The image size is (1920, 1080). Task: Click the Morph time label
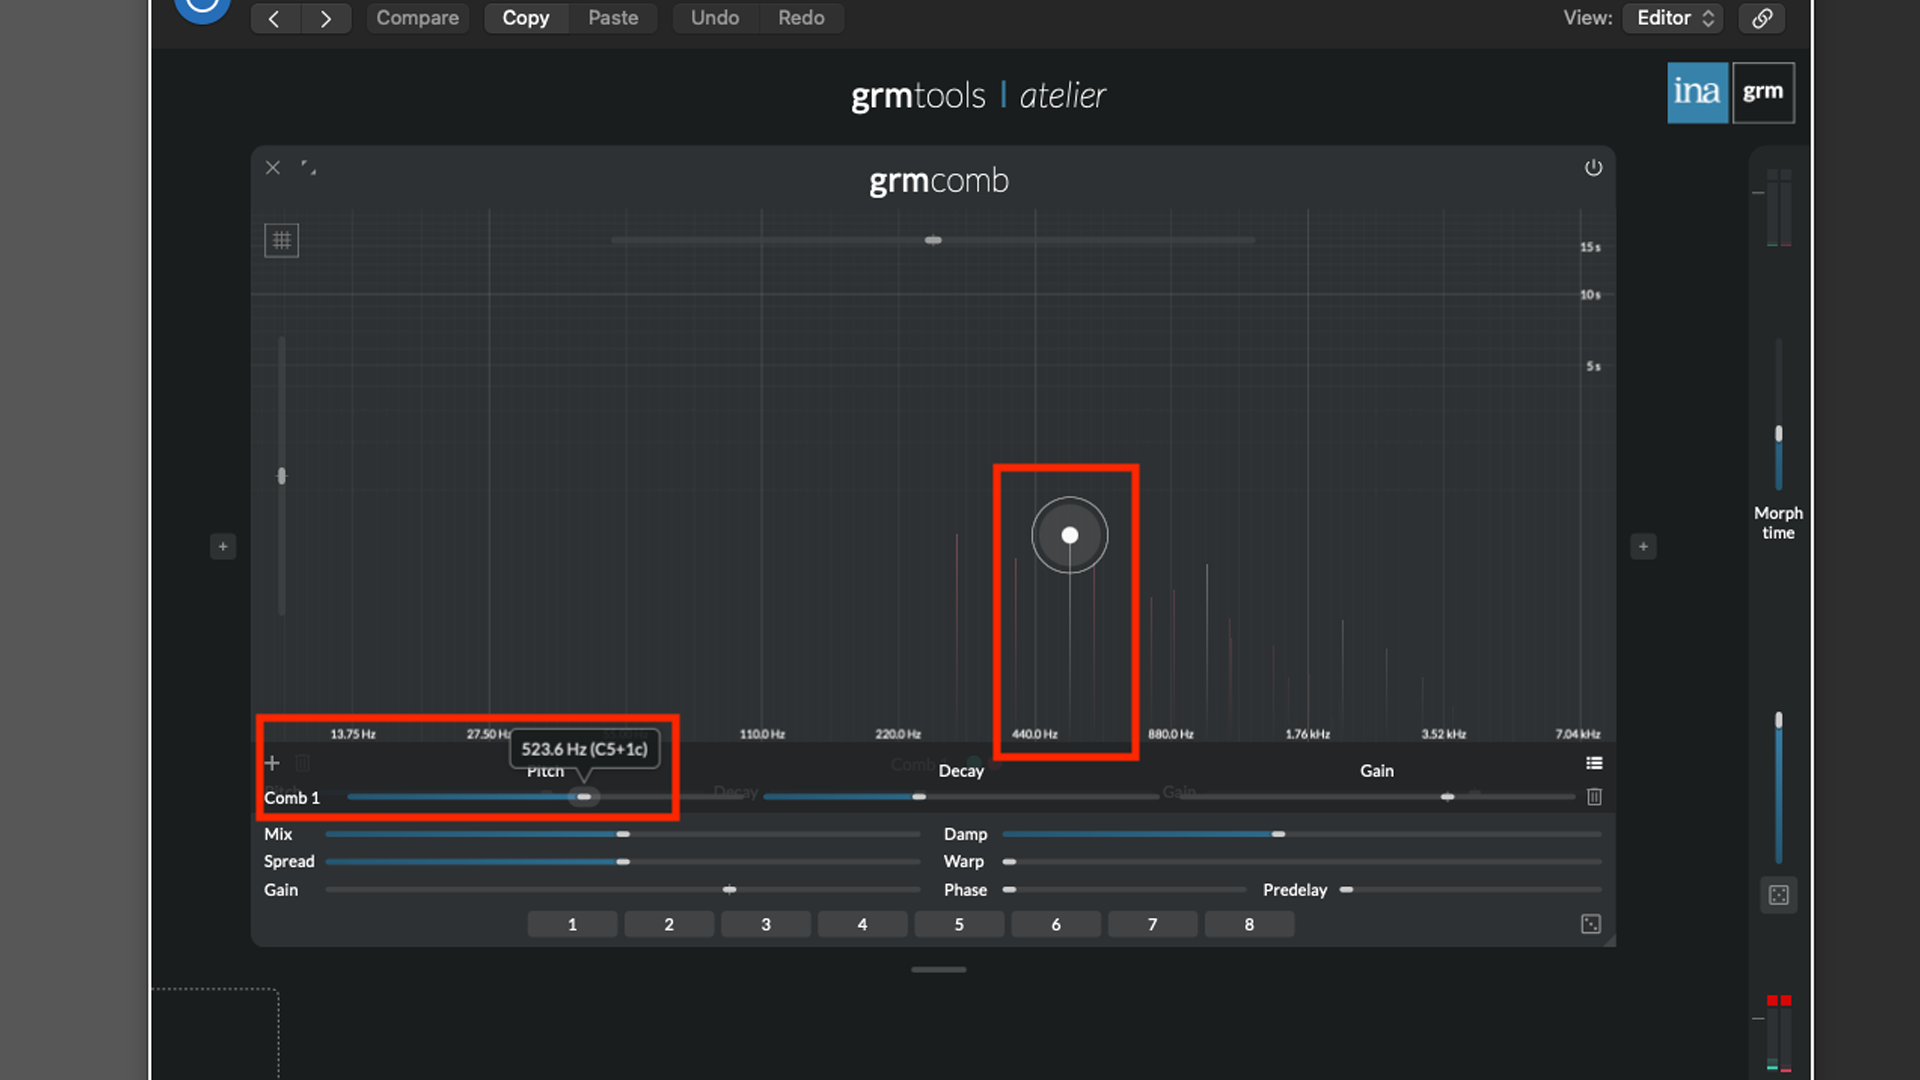coord(1778,523)
